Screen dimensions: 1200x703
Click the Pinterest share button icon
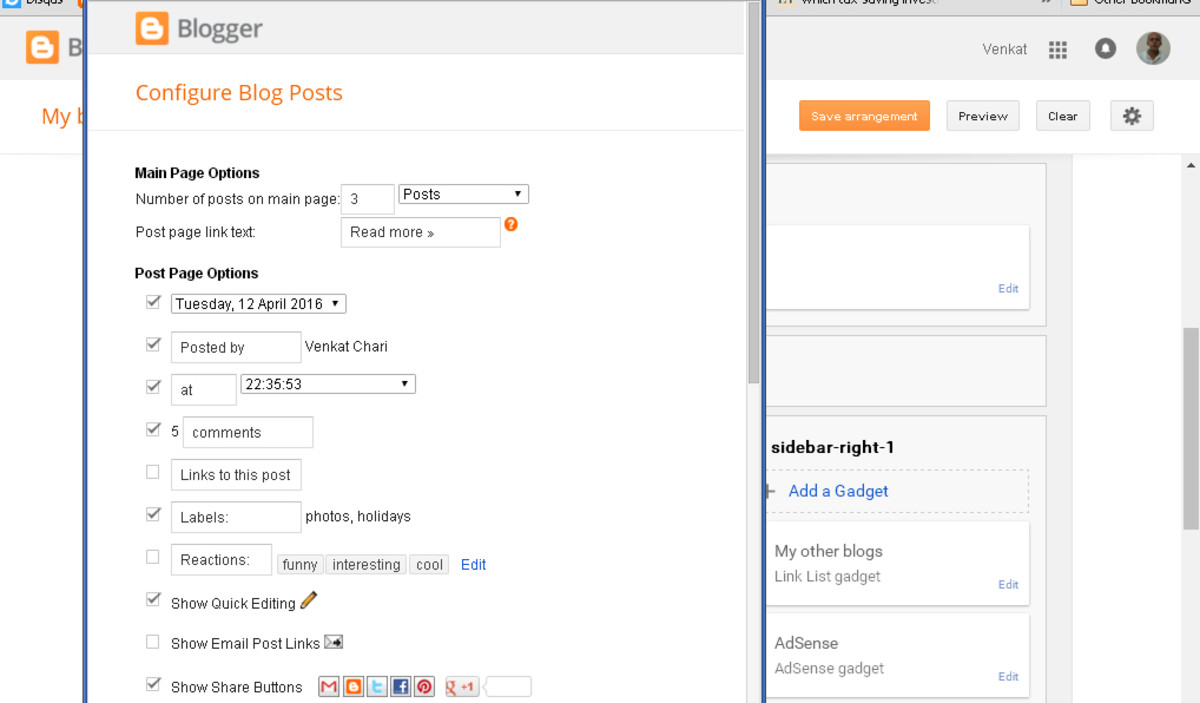pyautogui.click(x=424, y=686)
